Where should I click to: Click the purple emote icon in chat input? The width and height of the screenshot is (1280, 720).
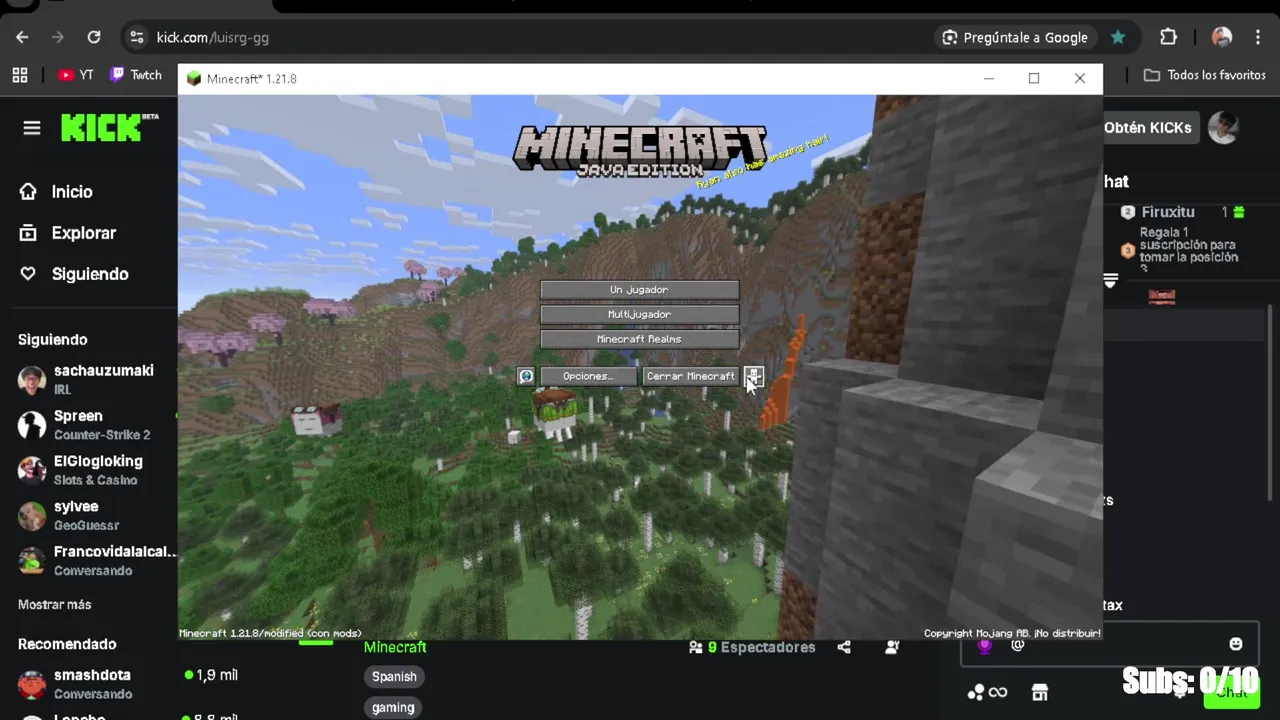click(x=984, y=646)
